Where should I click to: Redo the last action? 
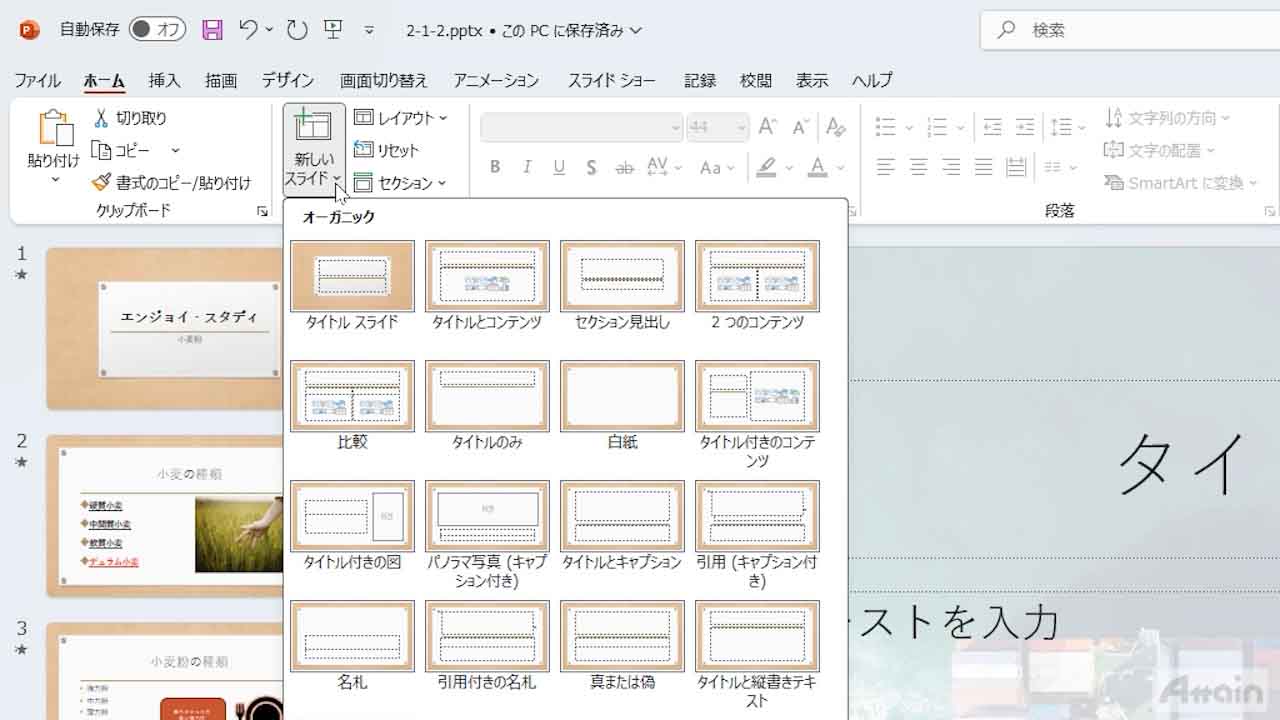(297, 30)
